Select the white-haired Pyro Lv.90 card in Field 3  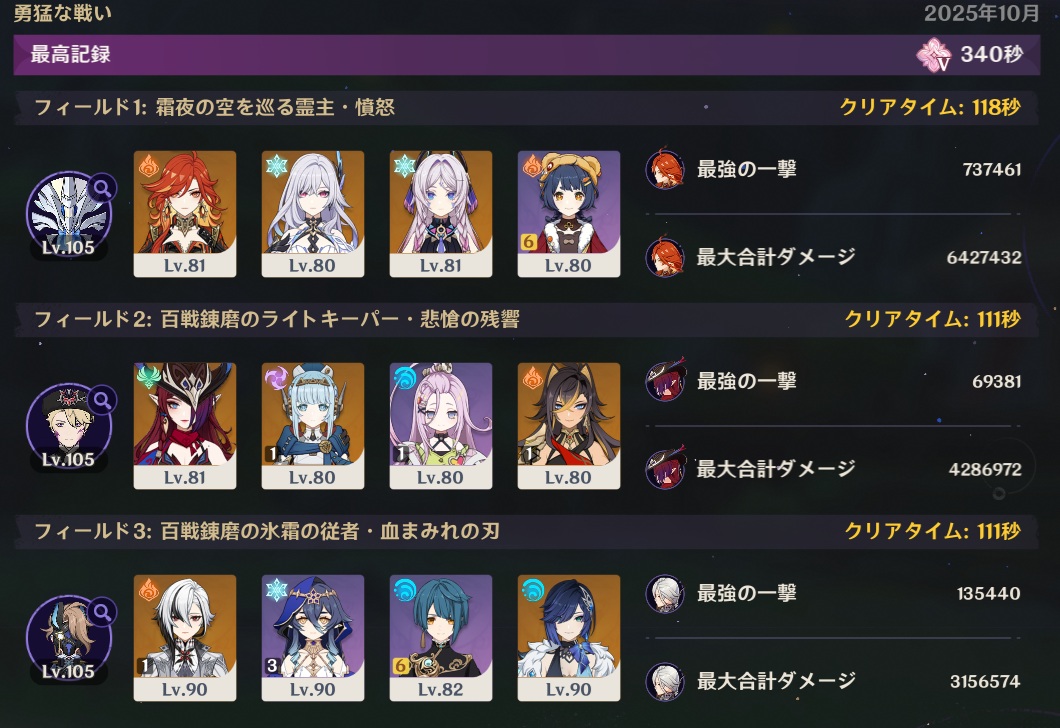[x=185, y=638]
